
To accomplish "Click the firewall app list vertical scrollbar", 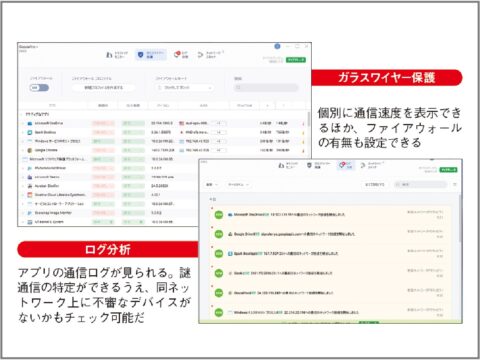I will click(x=309, y=119).
